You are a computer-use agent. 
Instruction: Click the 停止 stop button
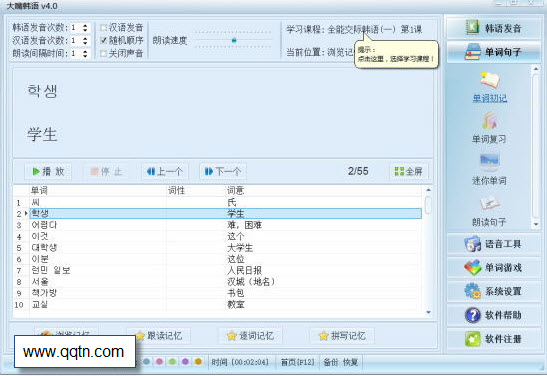pyautogui.click(x=106, y=171)
